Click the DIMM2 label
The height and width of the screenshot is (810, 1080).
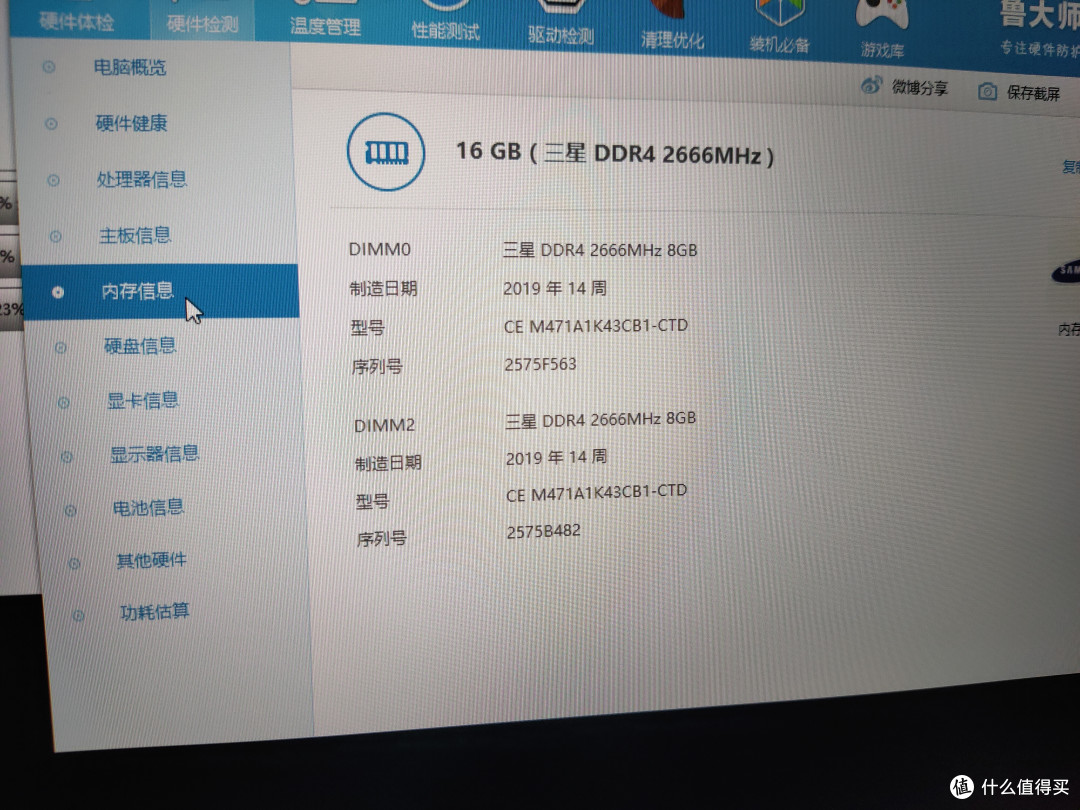point(384,425)
